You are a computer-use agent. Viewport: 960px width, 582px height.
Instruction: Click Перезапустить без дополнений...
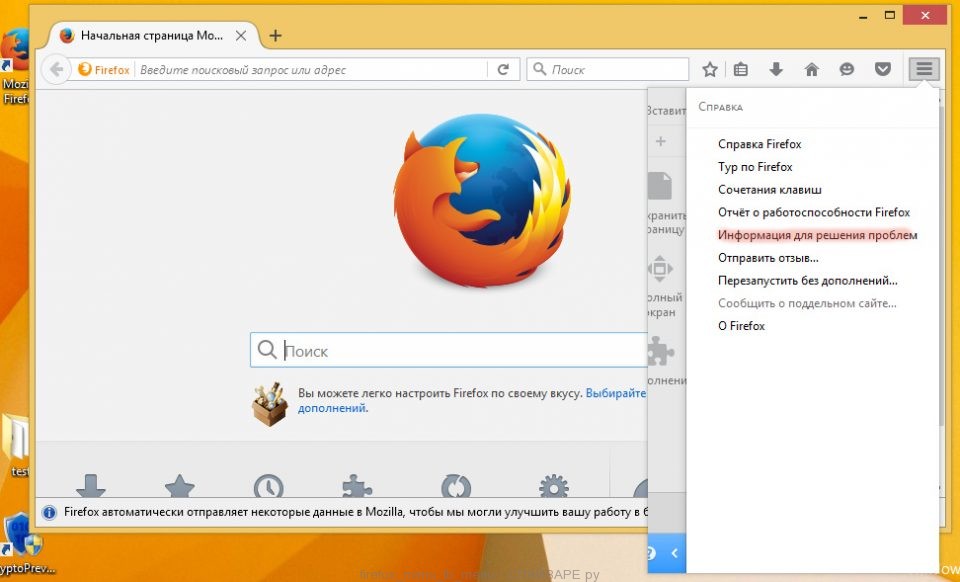point(808,280)
